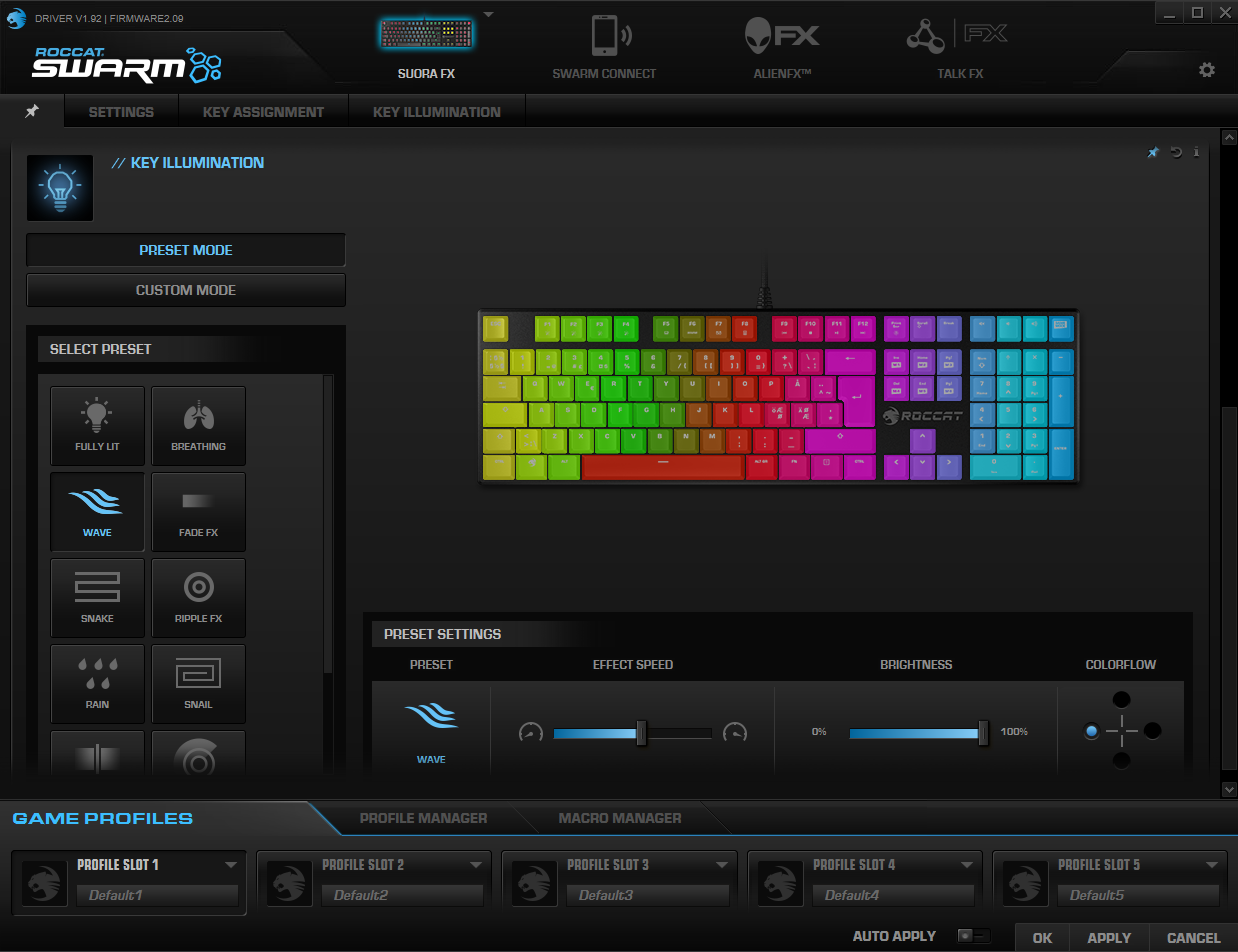The width and height of the screenshot is (1238, 952).
Task: Choose the Breathing lighting preset
Action: 198,426
